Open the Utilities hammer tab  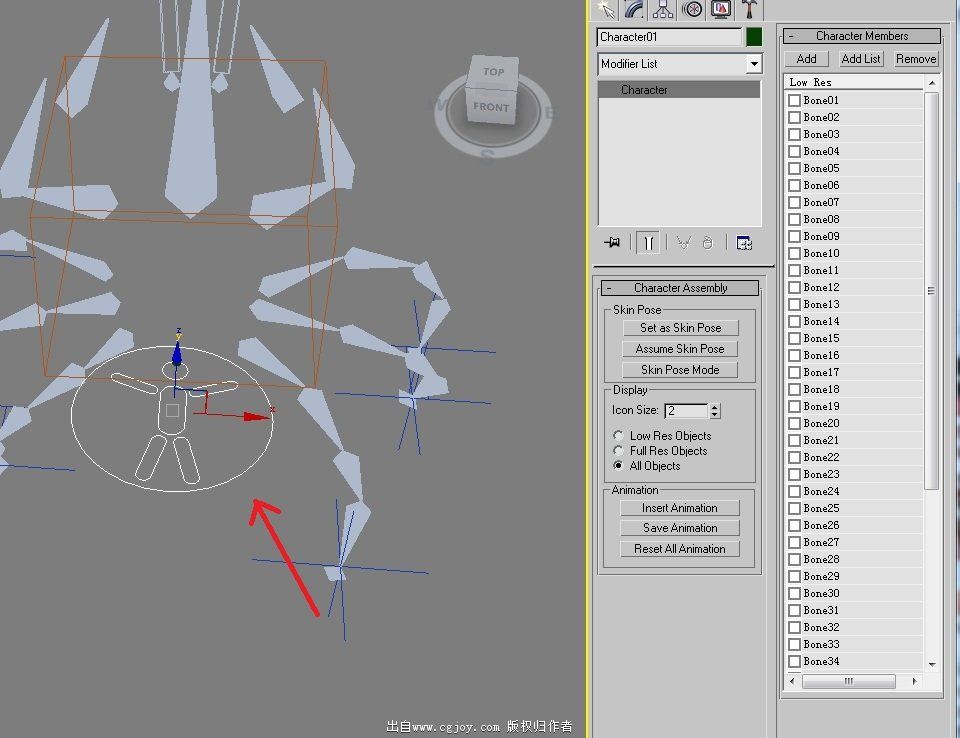point(749,9)
